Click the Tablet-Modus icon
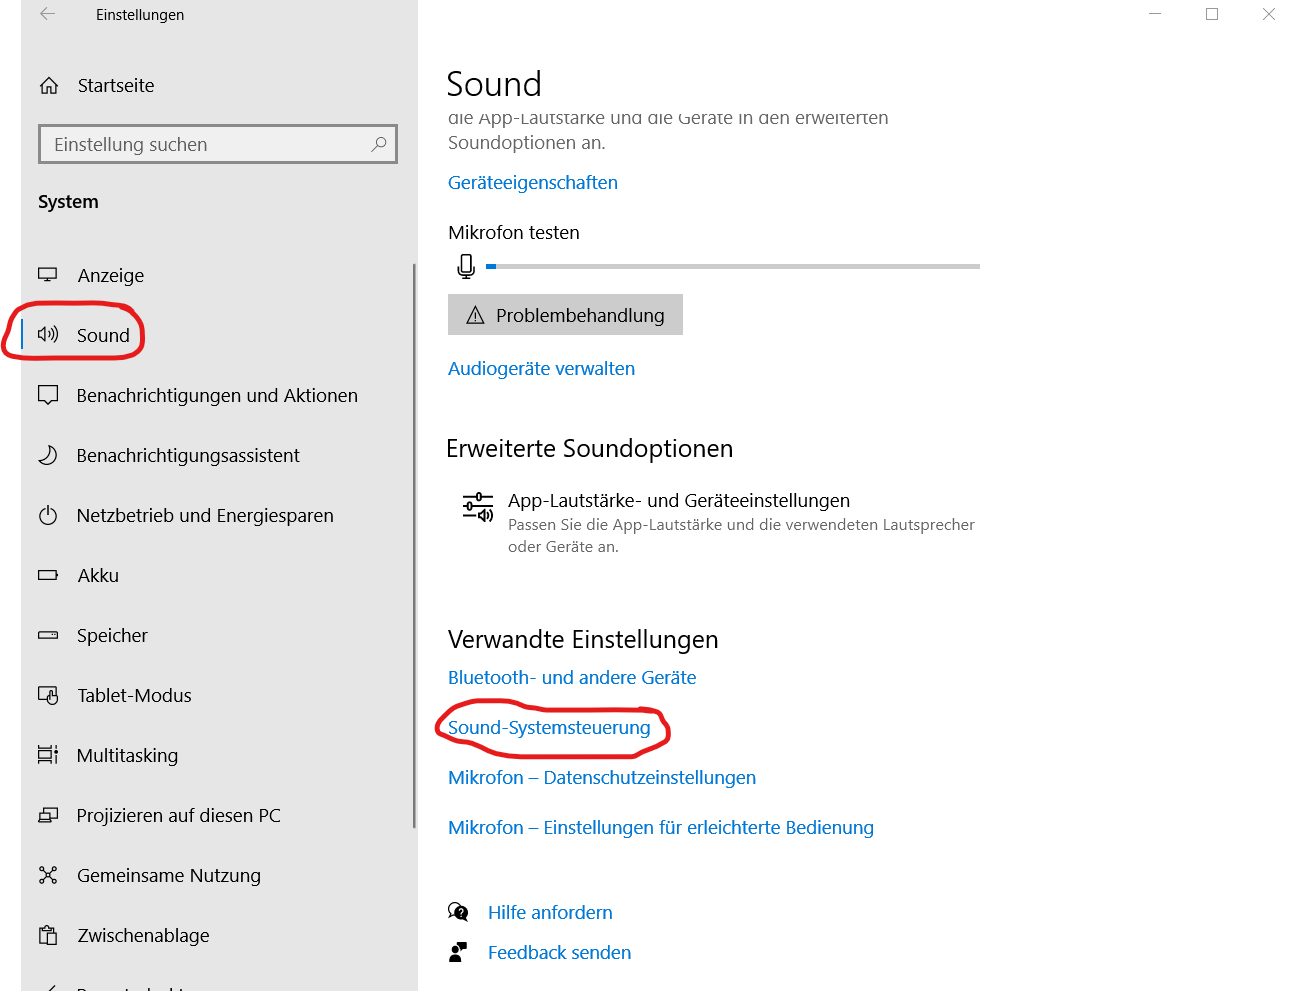1297x991 pixels. (x=48, y=695)
